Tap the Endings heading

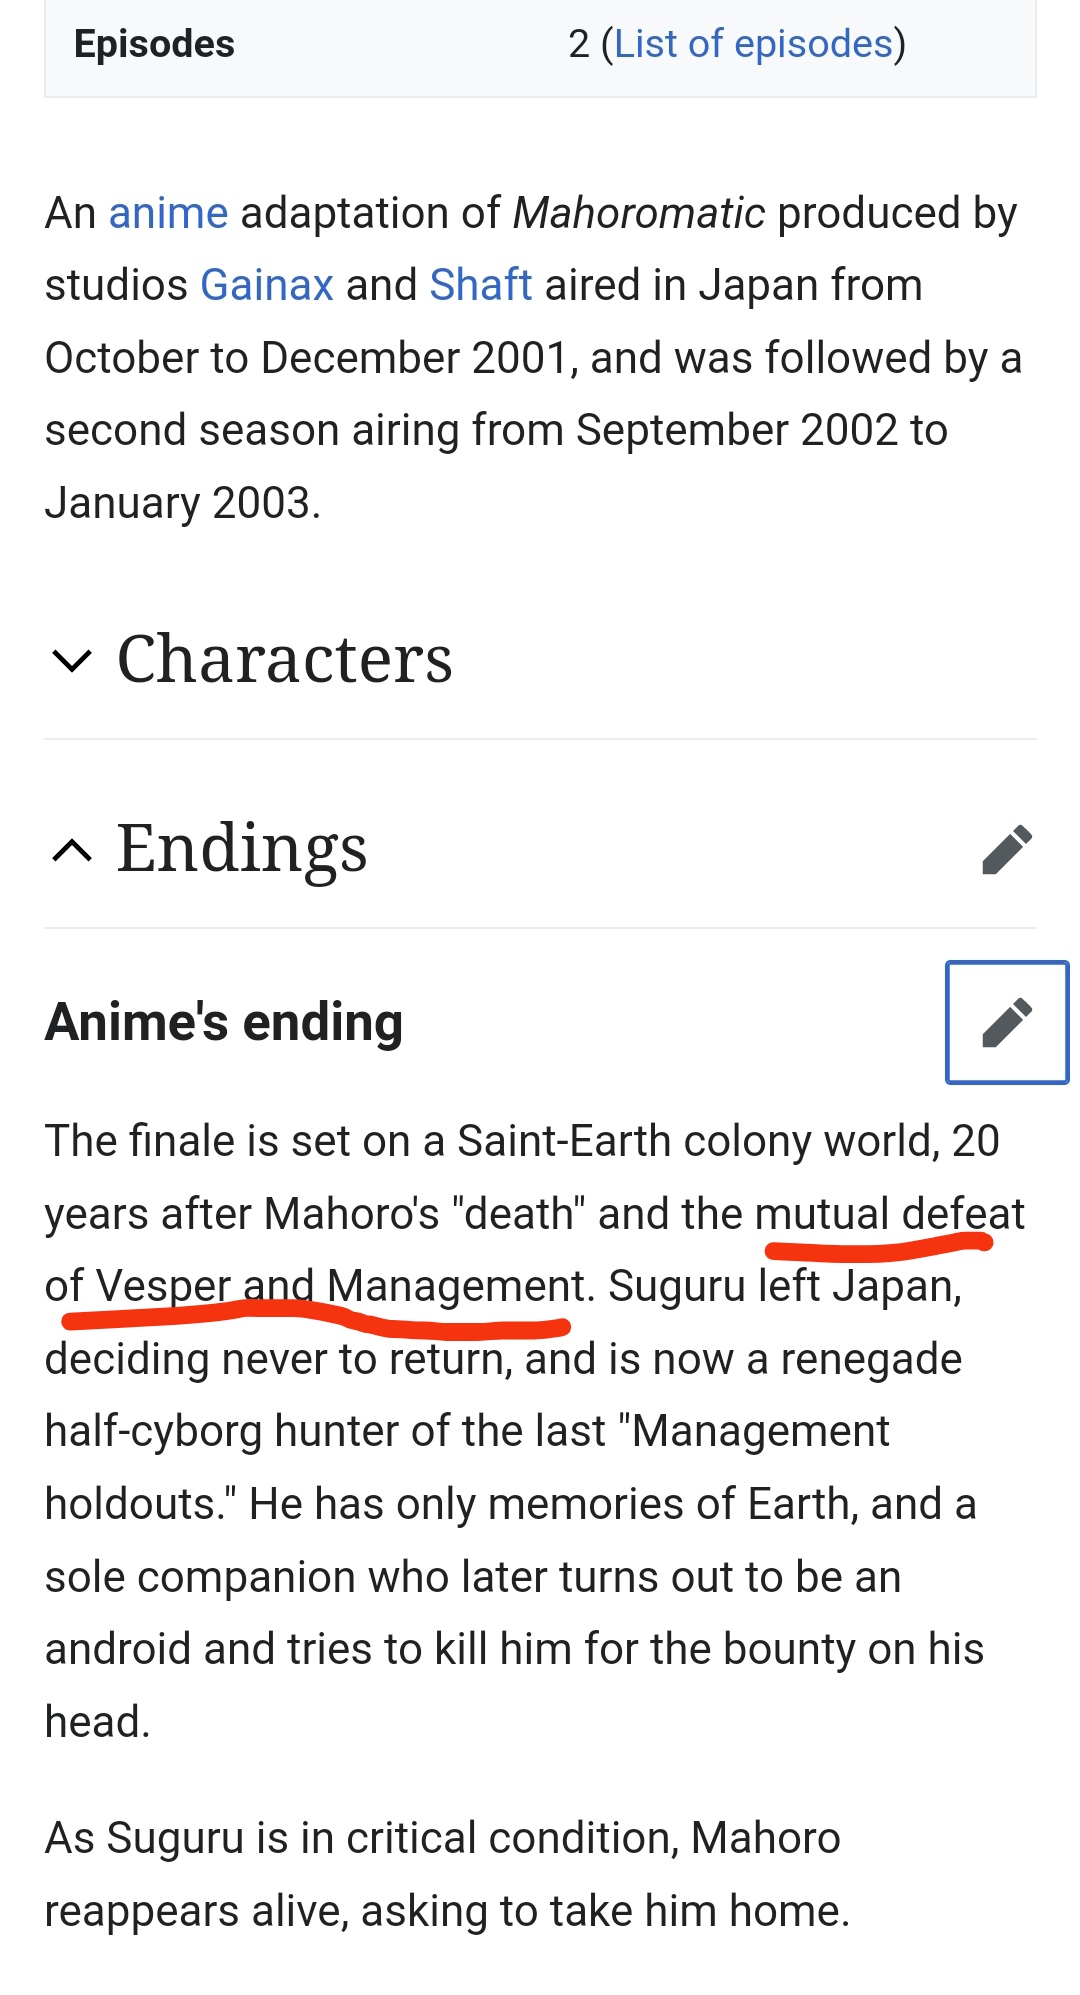(242, 848)
